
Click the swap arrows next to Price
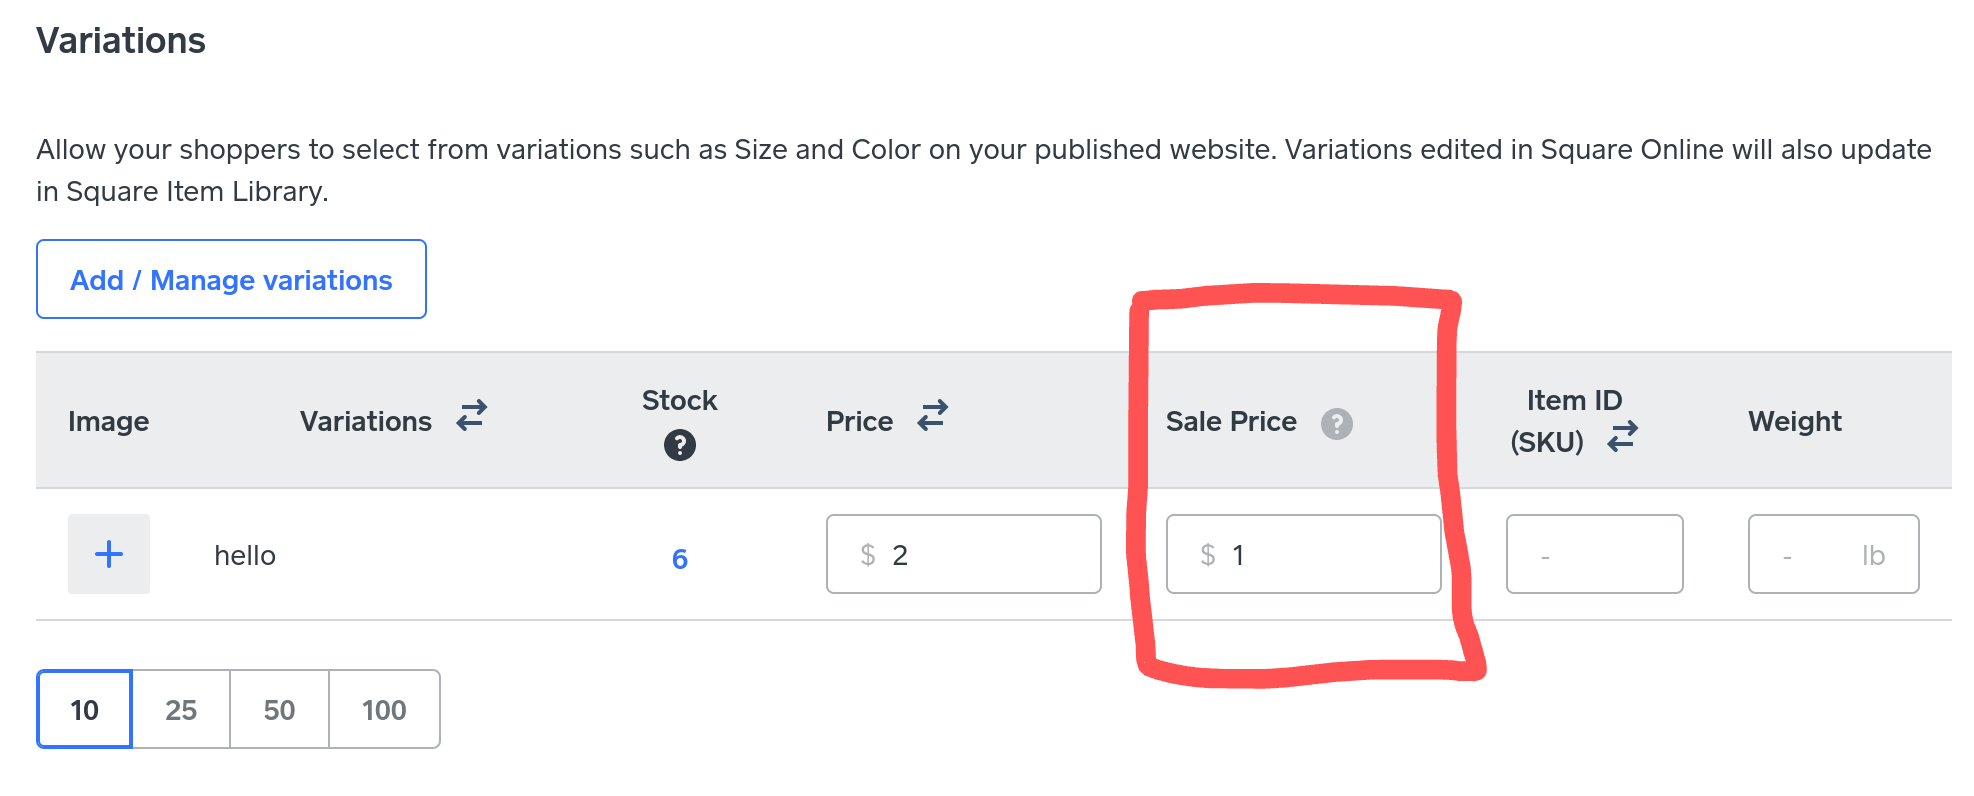933,415
